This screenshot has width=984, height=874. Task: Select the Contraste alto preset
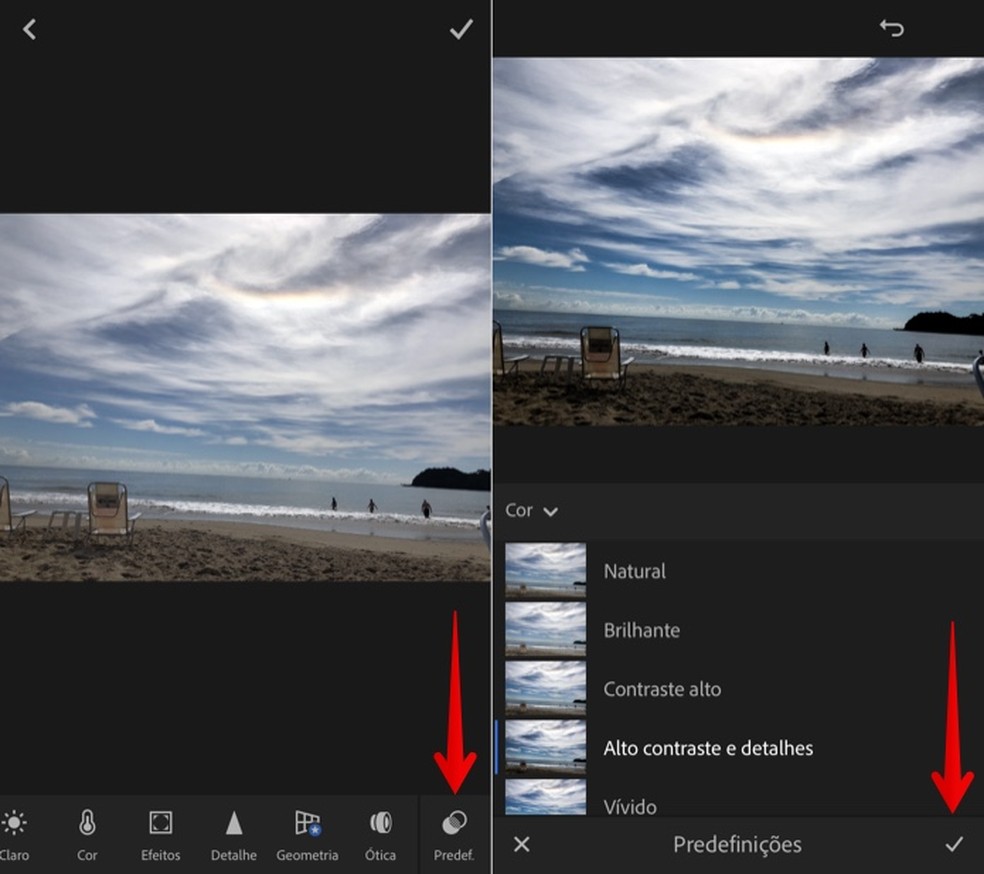click(x=661, y=690)
